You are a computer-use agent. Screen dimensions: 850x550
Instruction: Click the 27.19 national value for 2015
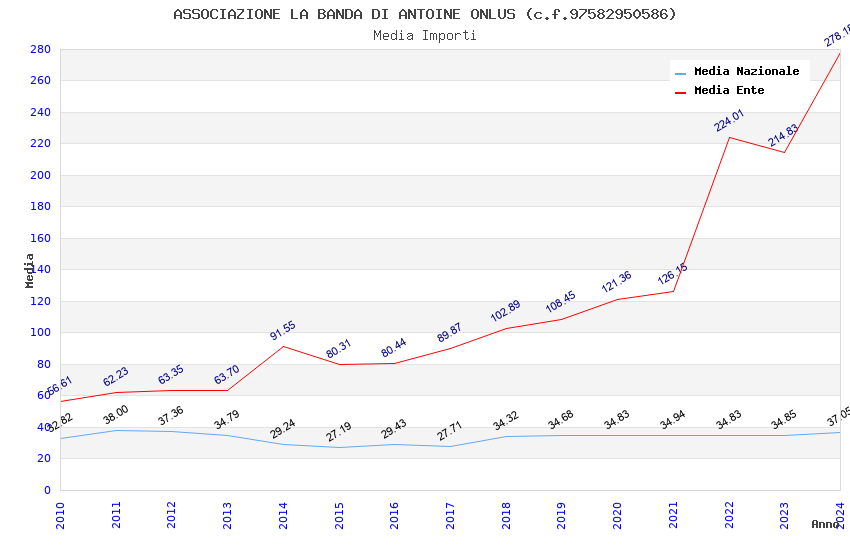click(x=339, y=432)
